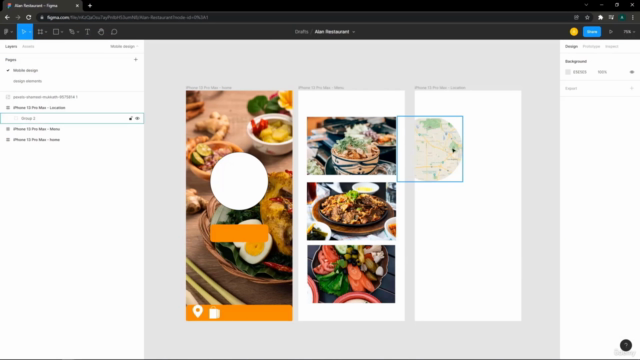Edit the background opacity 100% field
This screenshot has width=640, height=360.
tap(602, 72)
